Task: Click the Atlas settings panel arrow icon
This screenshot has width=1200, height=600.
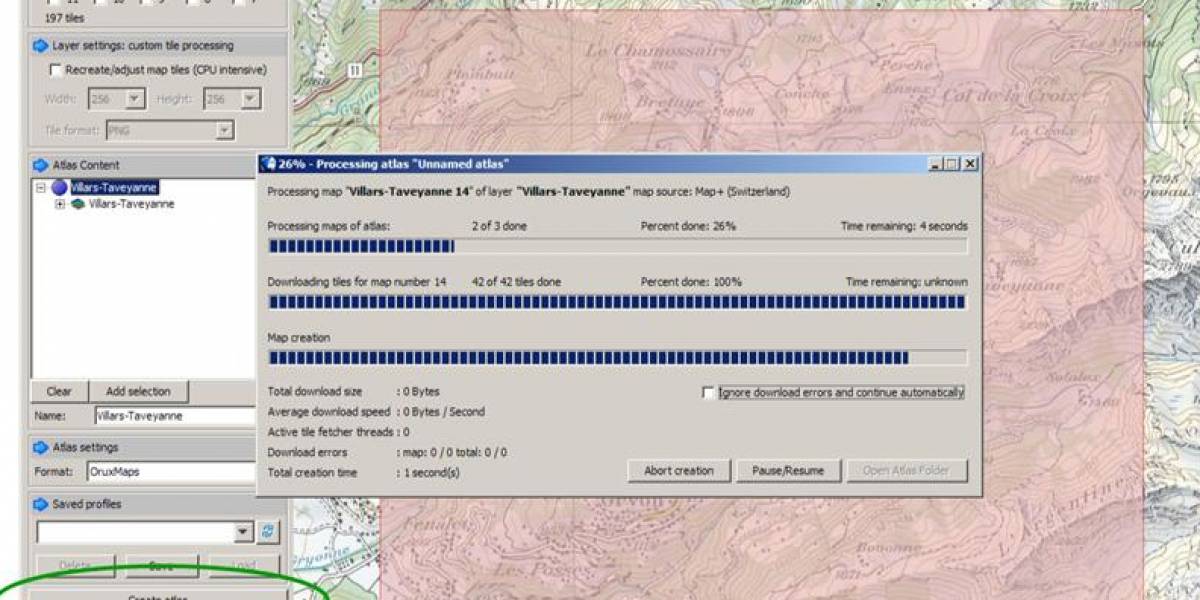Action: 40,447
